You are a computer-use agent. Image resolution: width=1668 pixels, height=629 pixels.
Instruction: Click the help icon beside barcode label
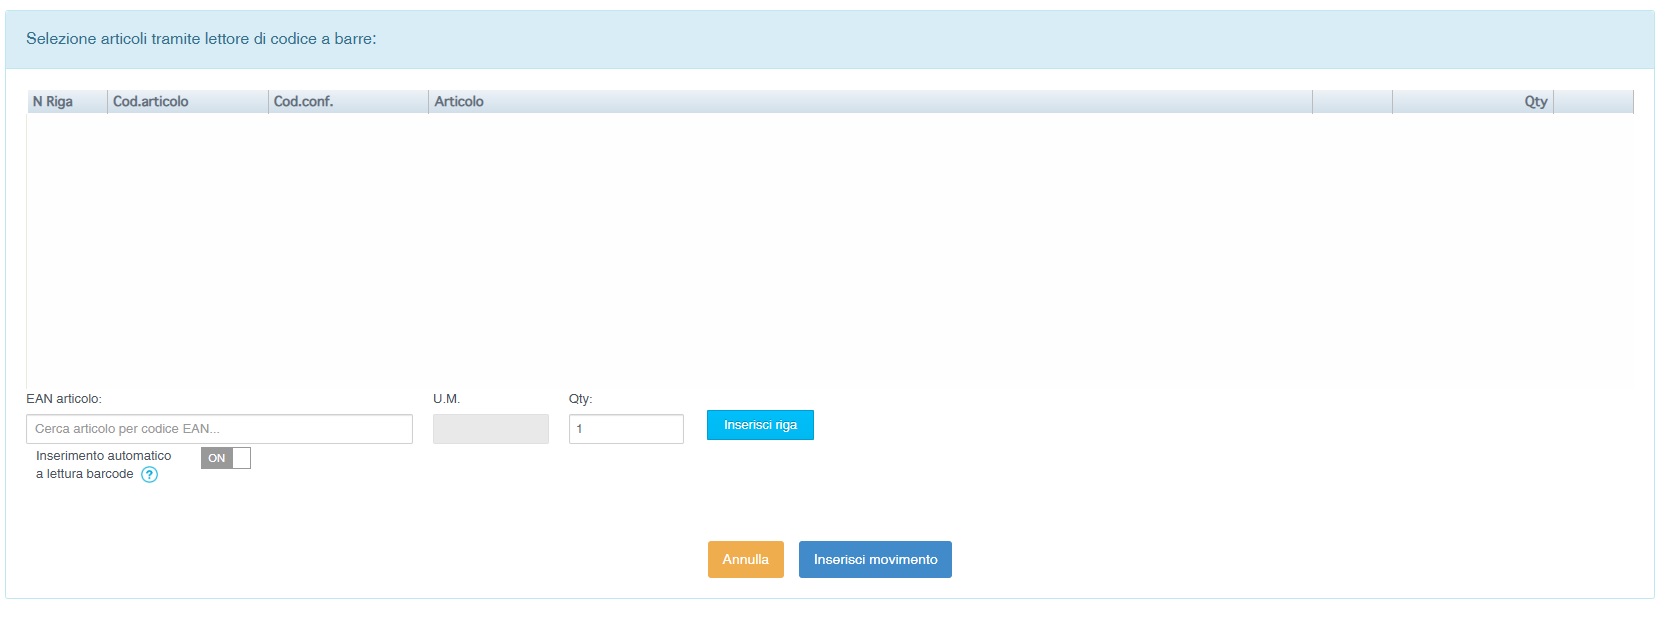149,475
